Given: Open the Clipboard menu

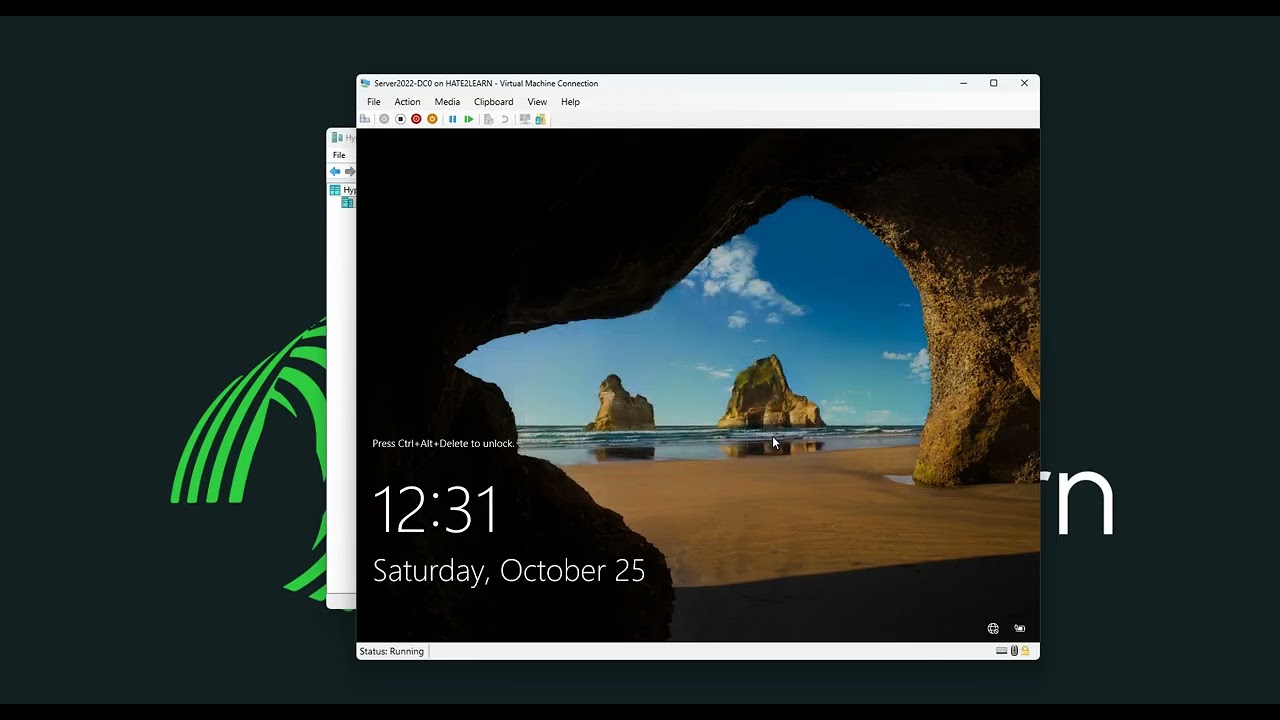Looking at the screenshot, I should (493, 102).
